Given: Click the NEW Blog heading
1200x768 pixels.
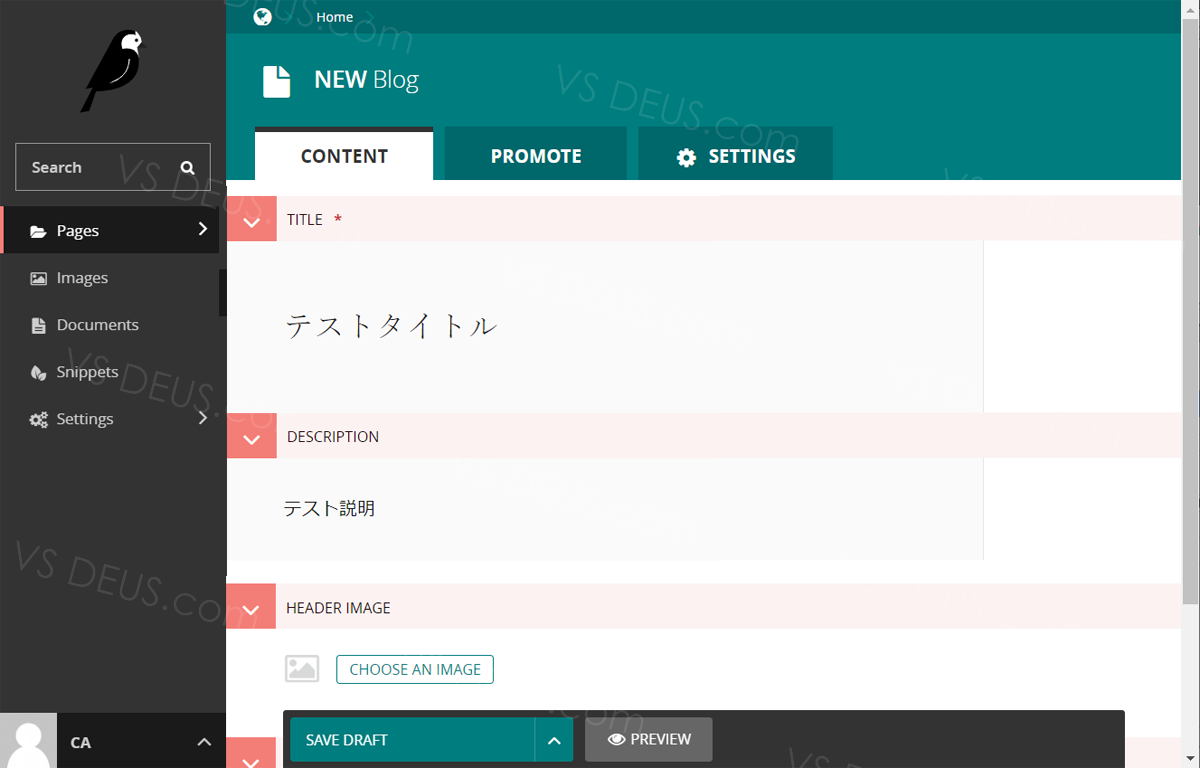Looking at the screenshot, I should pyautogui.click(x=366, y=80).
